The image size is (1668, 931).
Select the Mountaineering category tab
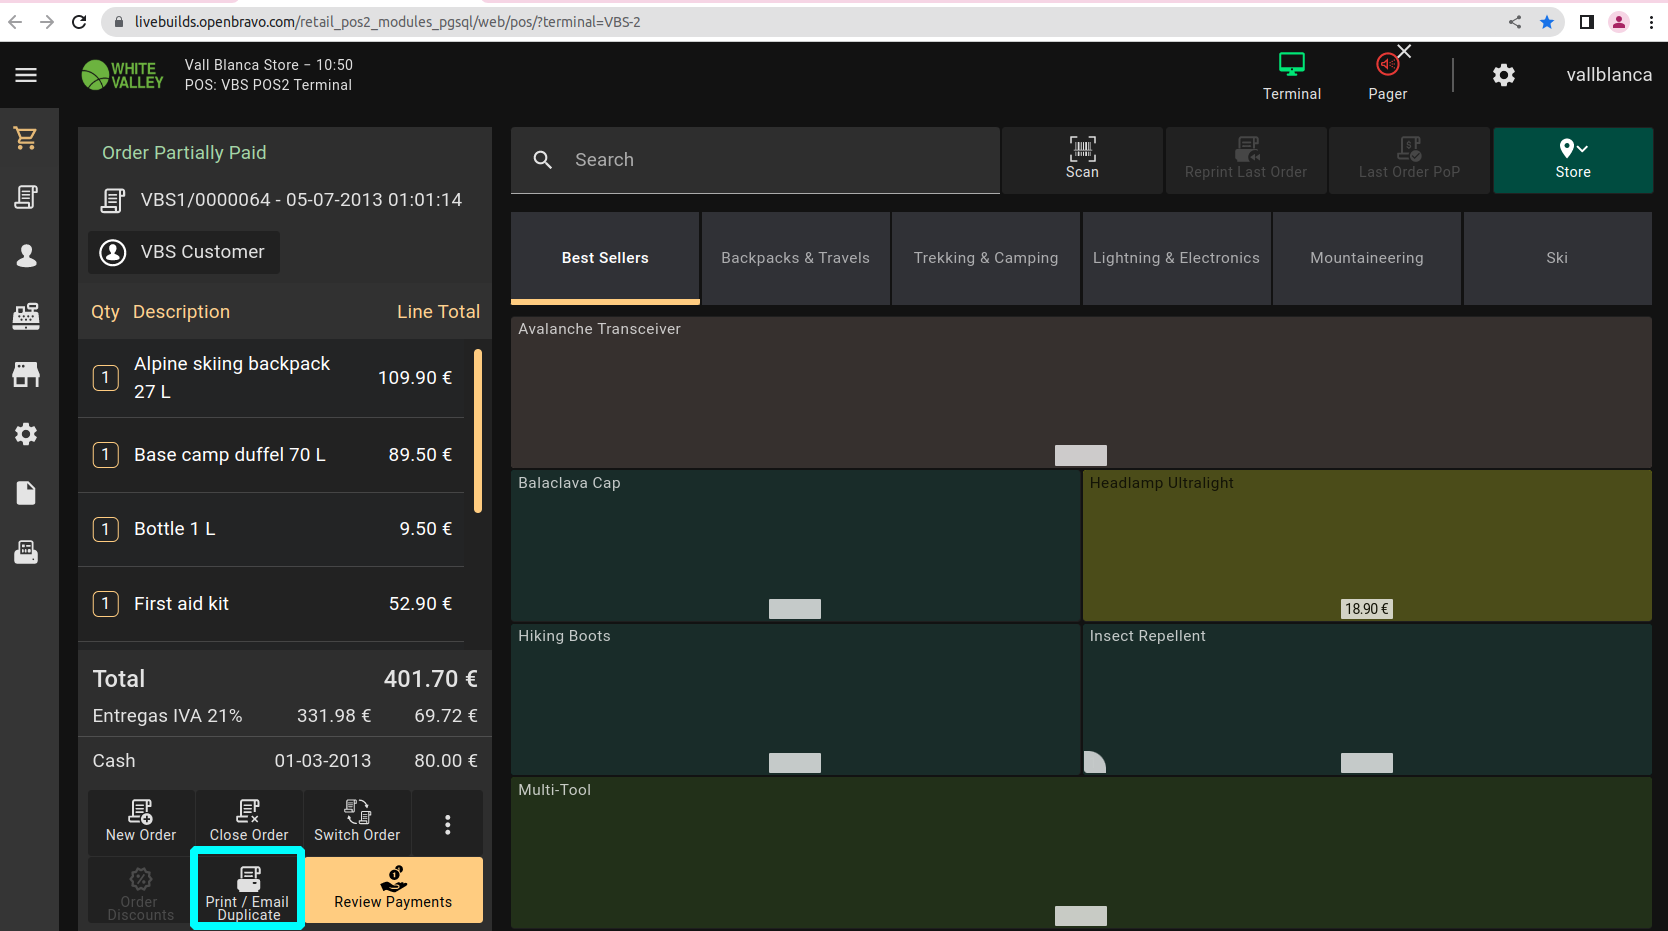(1366, 258)
